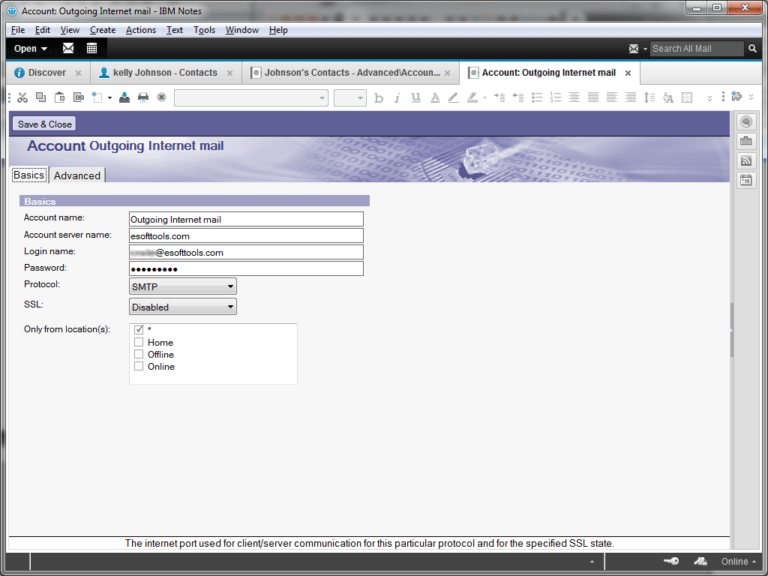Open the font name dropdown in toolbar
768x576 pixels.
(251, 98)
